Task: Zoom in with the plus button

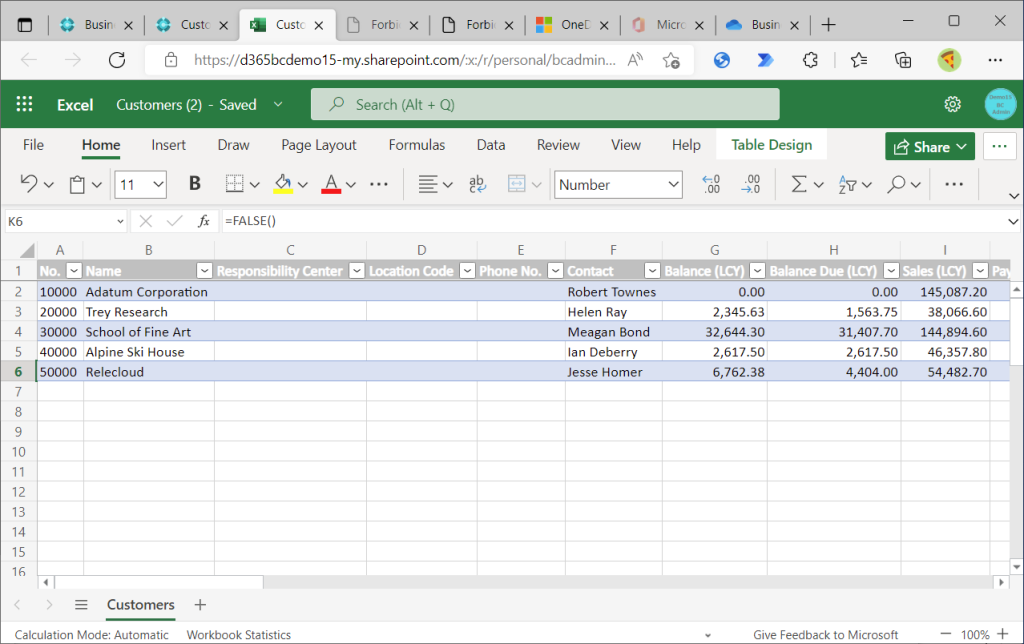Action: click(x=1002, y=634)
